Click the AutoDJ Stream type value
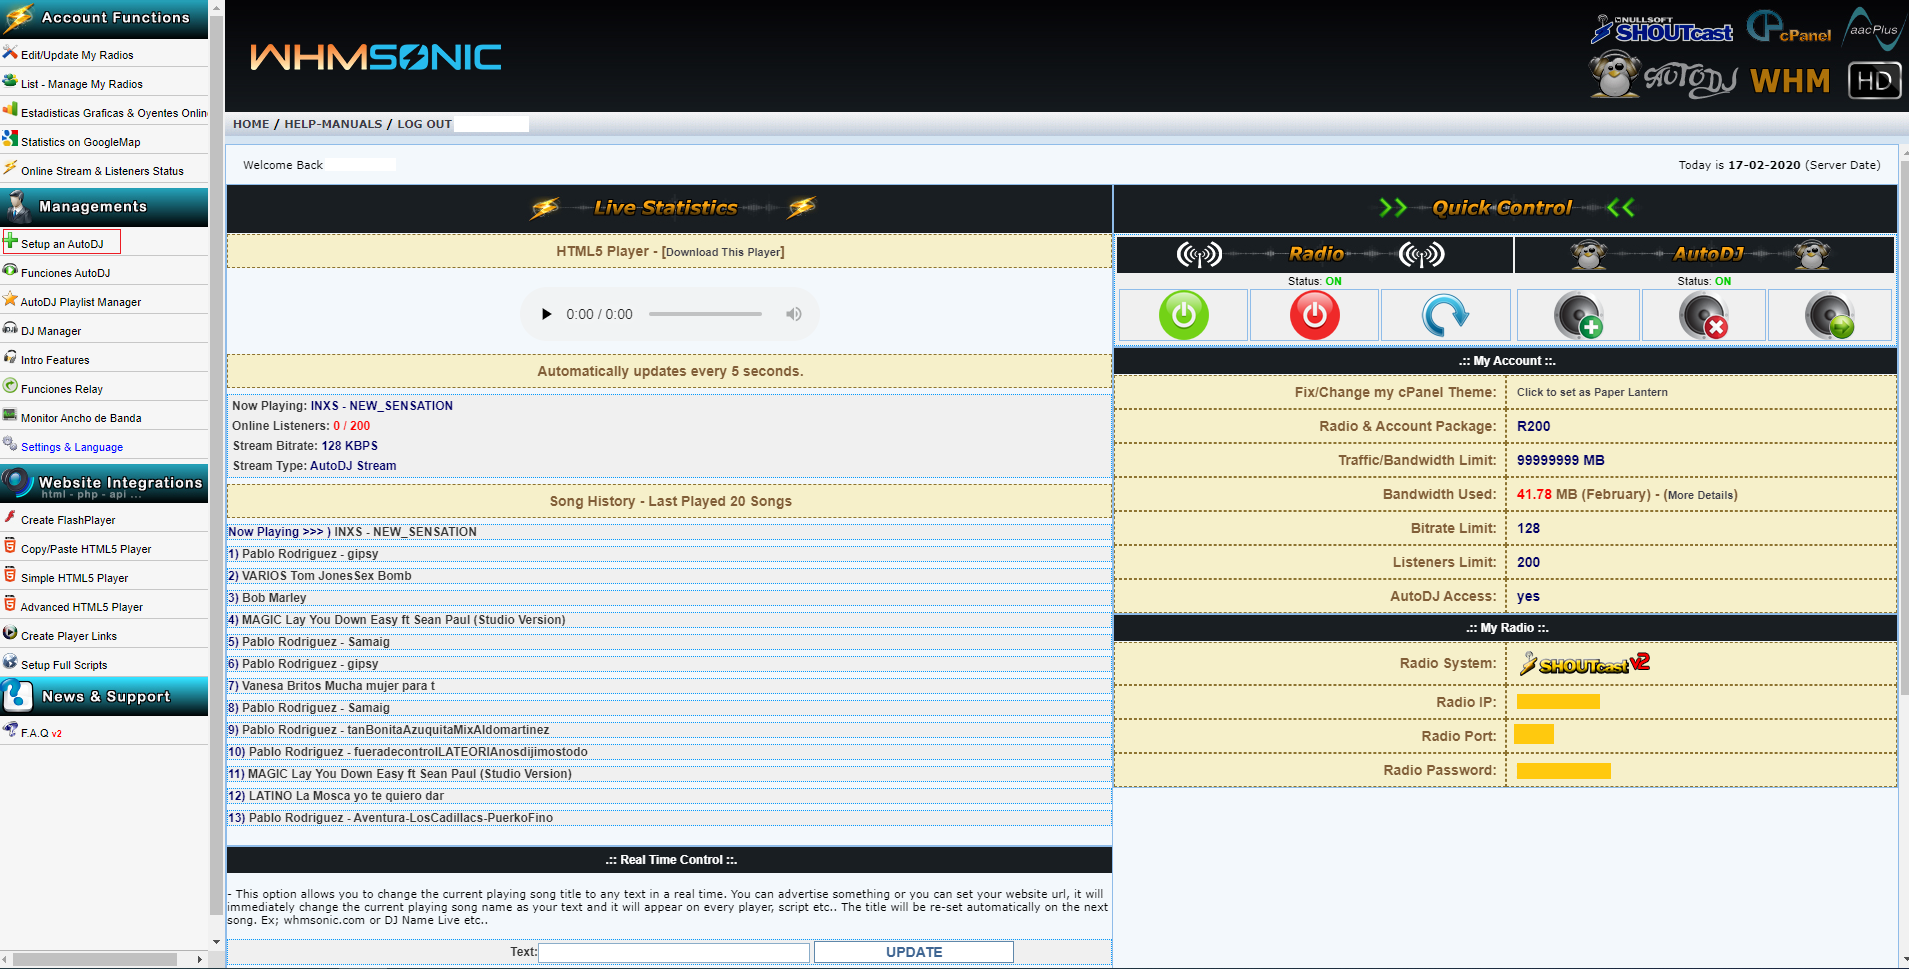This screenshot has height=969, width=1909. click(x=353, y=466)
